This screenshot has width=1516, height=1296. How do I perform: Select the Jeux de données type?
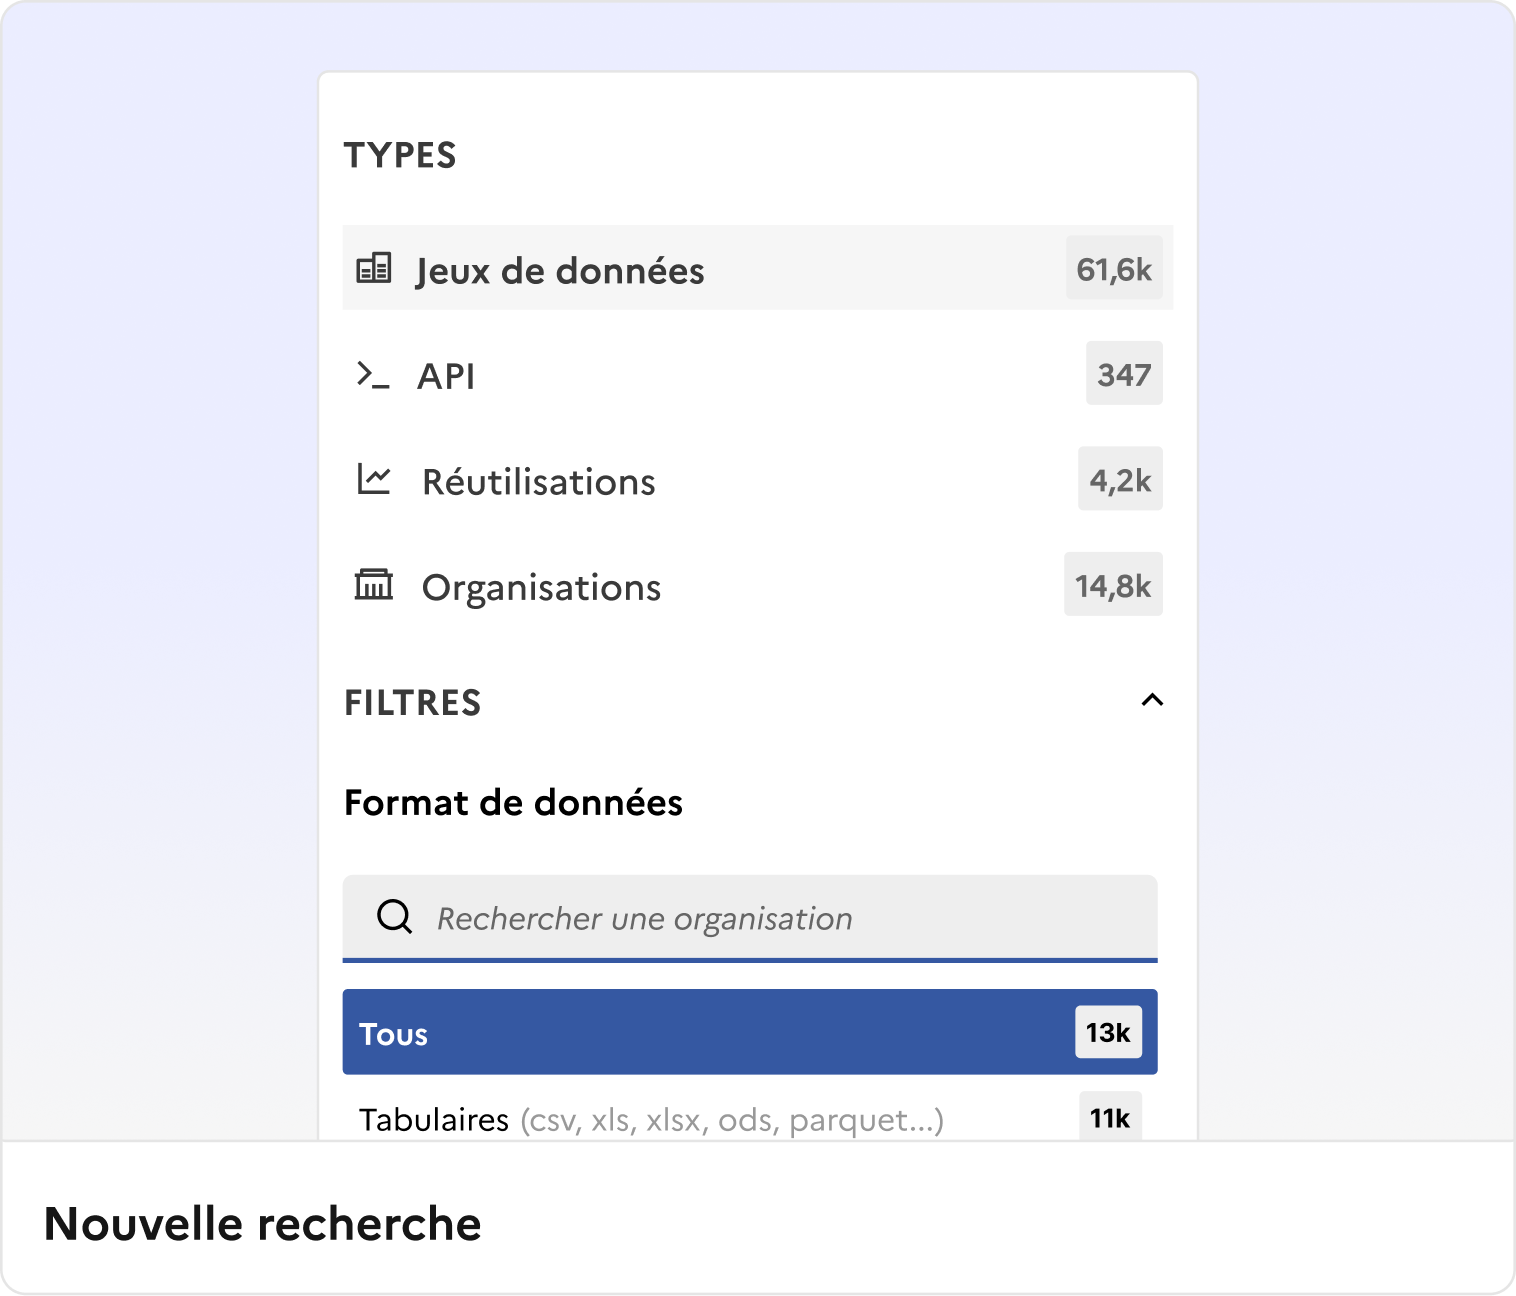point(560,269)
